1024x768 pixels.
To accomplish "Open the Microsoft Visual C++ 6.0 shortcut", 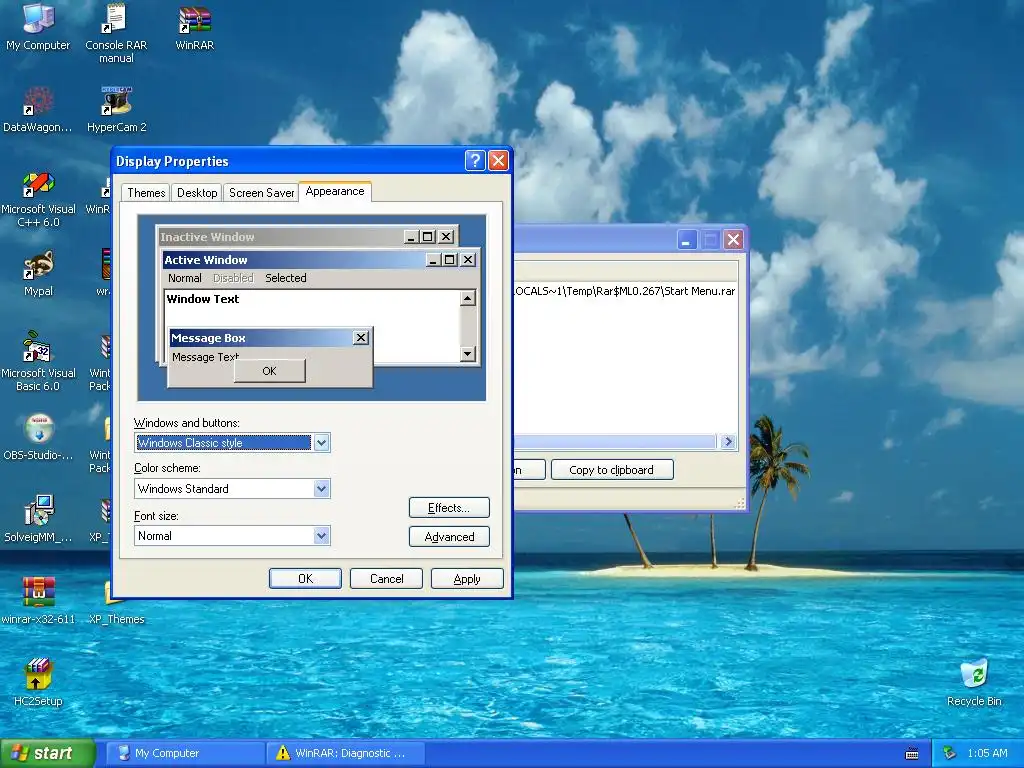I will click(38, 199).
